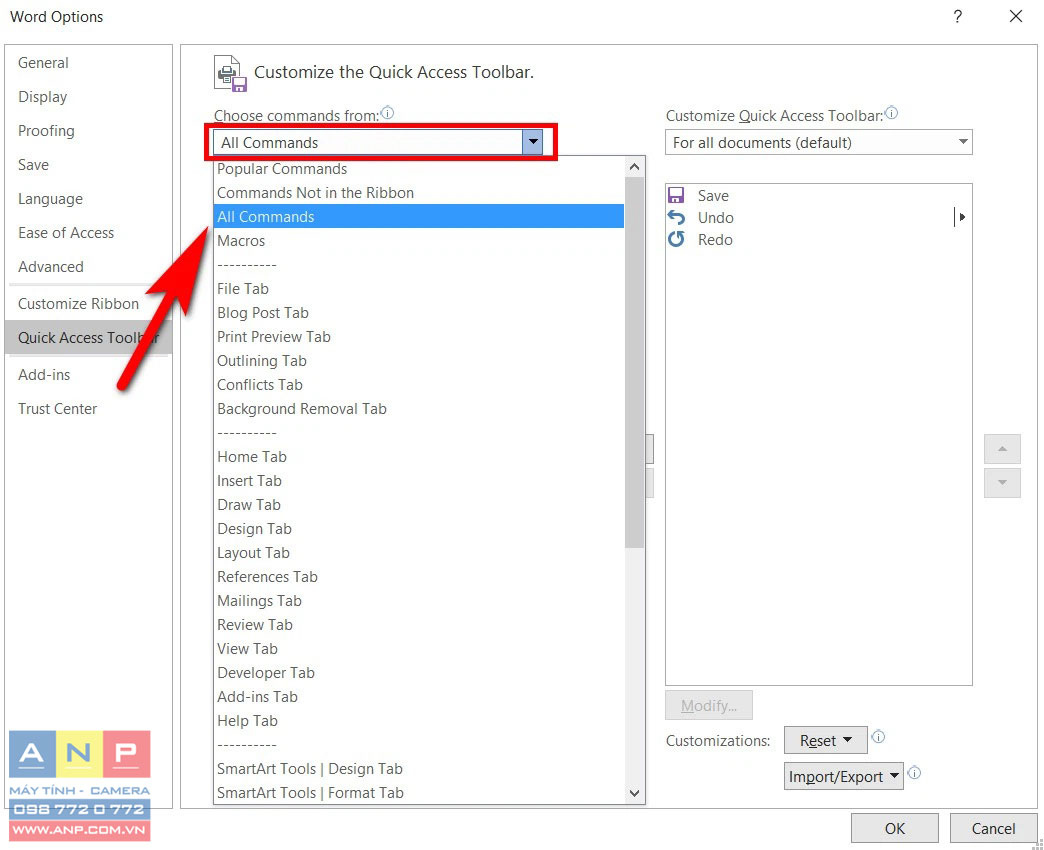Image resolution: width=1044 pixels, height=850 pixels.
Task: Select Redo entry in toolbar list
Action: point(818,239)
